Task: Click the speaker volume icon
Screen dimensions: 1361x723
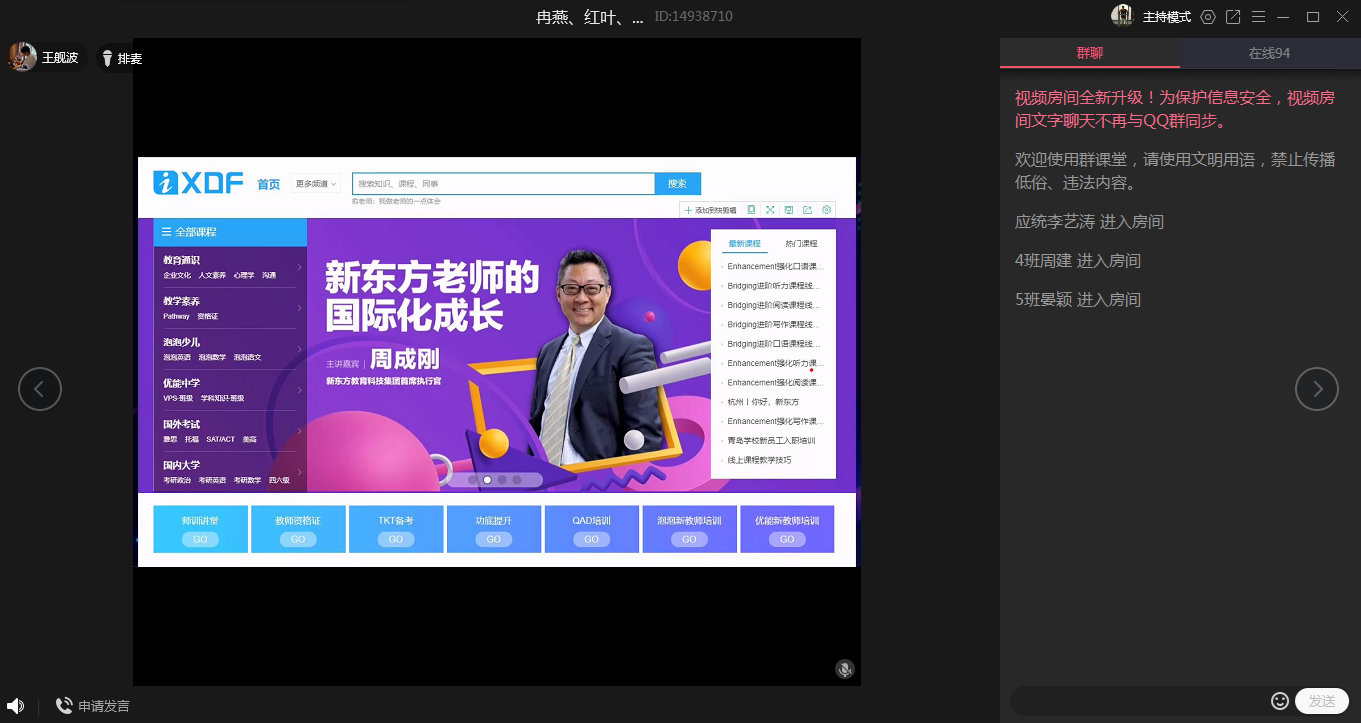Action: point(15,706)
